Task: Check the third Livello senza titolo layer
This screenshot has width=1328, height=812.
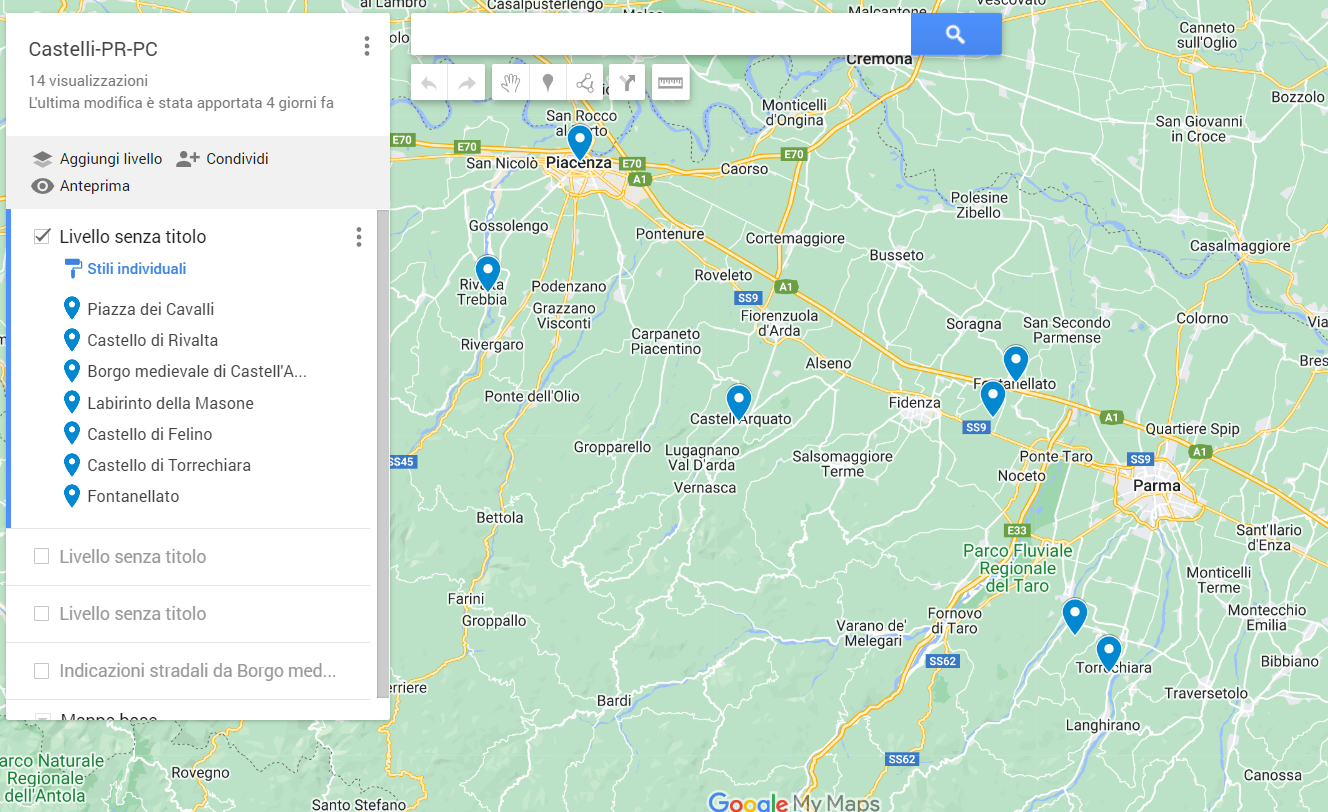Action: pyautogui.click(x=42, y=613)
